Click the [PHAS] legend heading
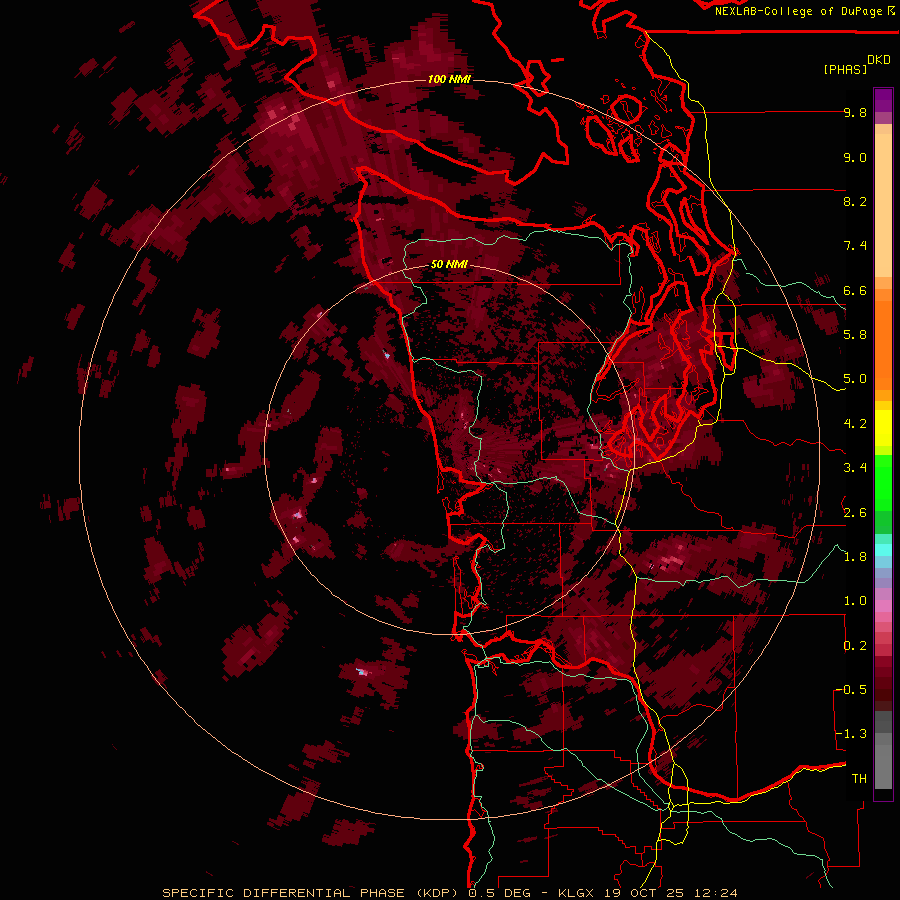Viewport: 900px width, 900px height. (x=845, y=69)
